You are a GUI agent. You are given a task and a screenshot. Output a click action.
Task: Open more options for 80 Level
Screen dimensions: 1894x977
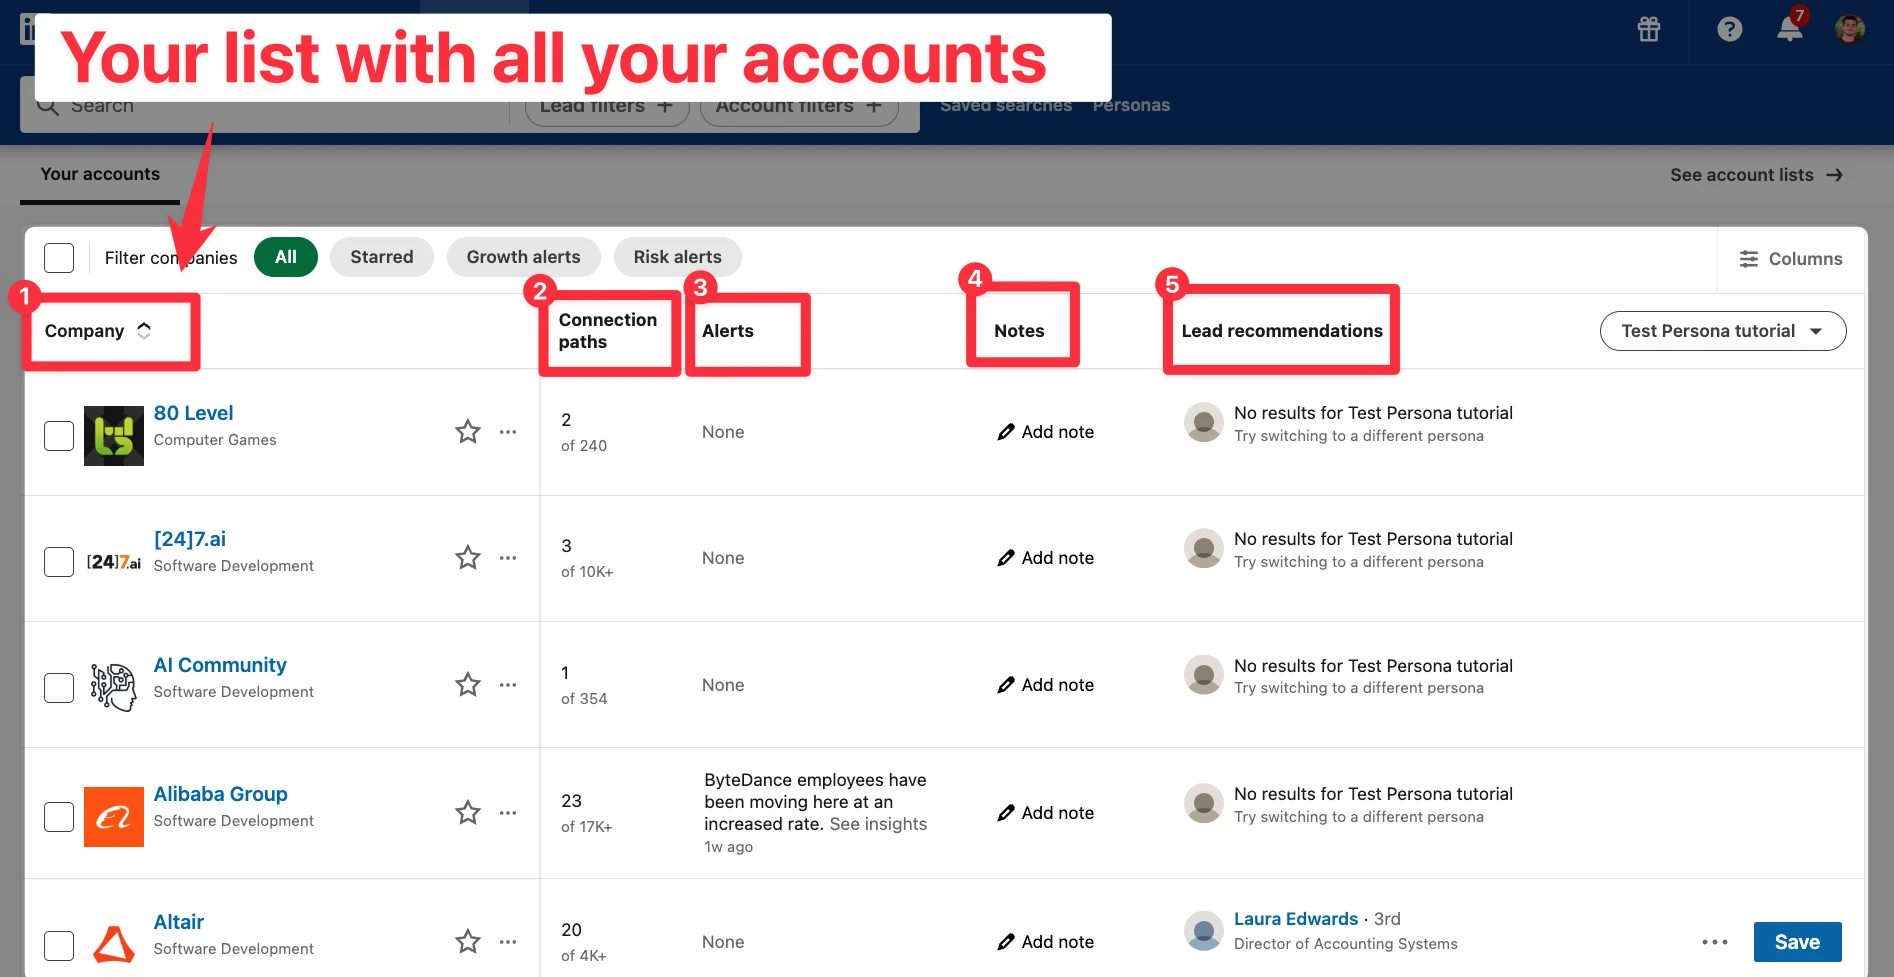click(x=508, y=432)
